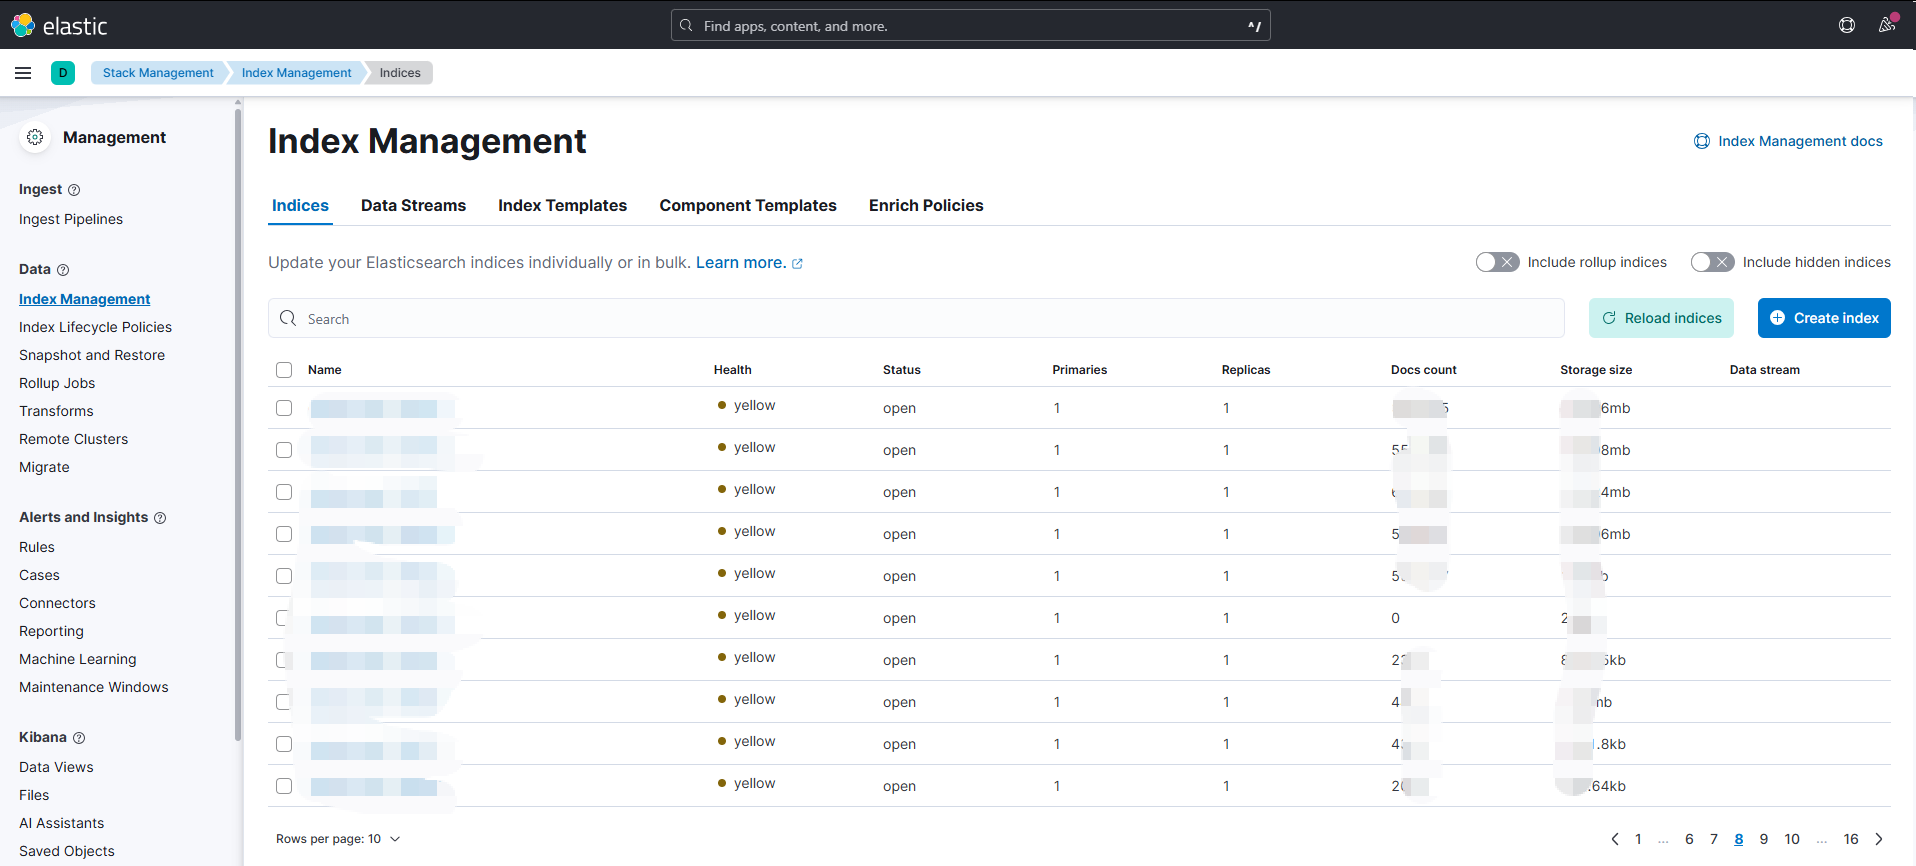Click Index Management breadcrumb

pos(296,73)
